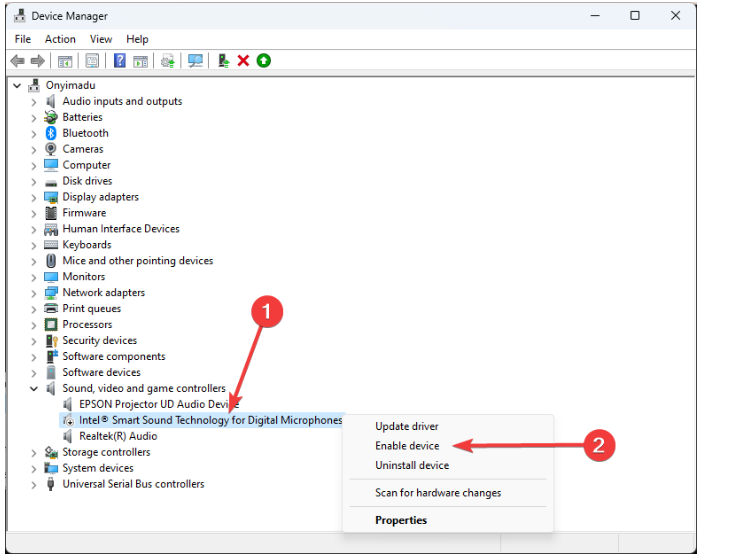Screen dimensions: 730x560
Task: Click the Network adapters category icon
Action: [x=51, y=293]
